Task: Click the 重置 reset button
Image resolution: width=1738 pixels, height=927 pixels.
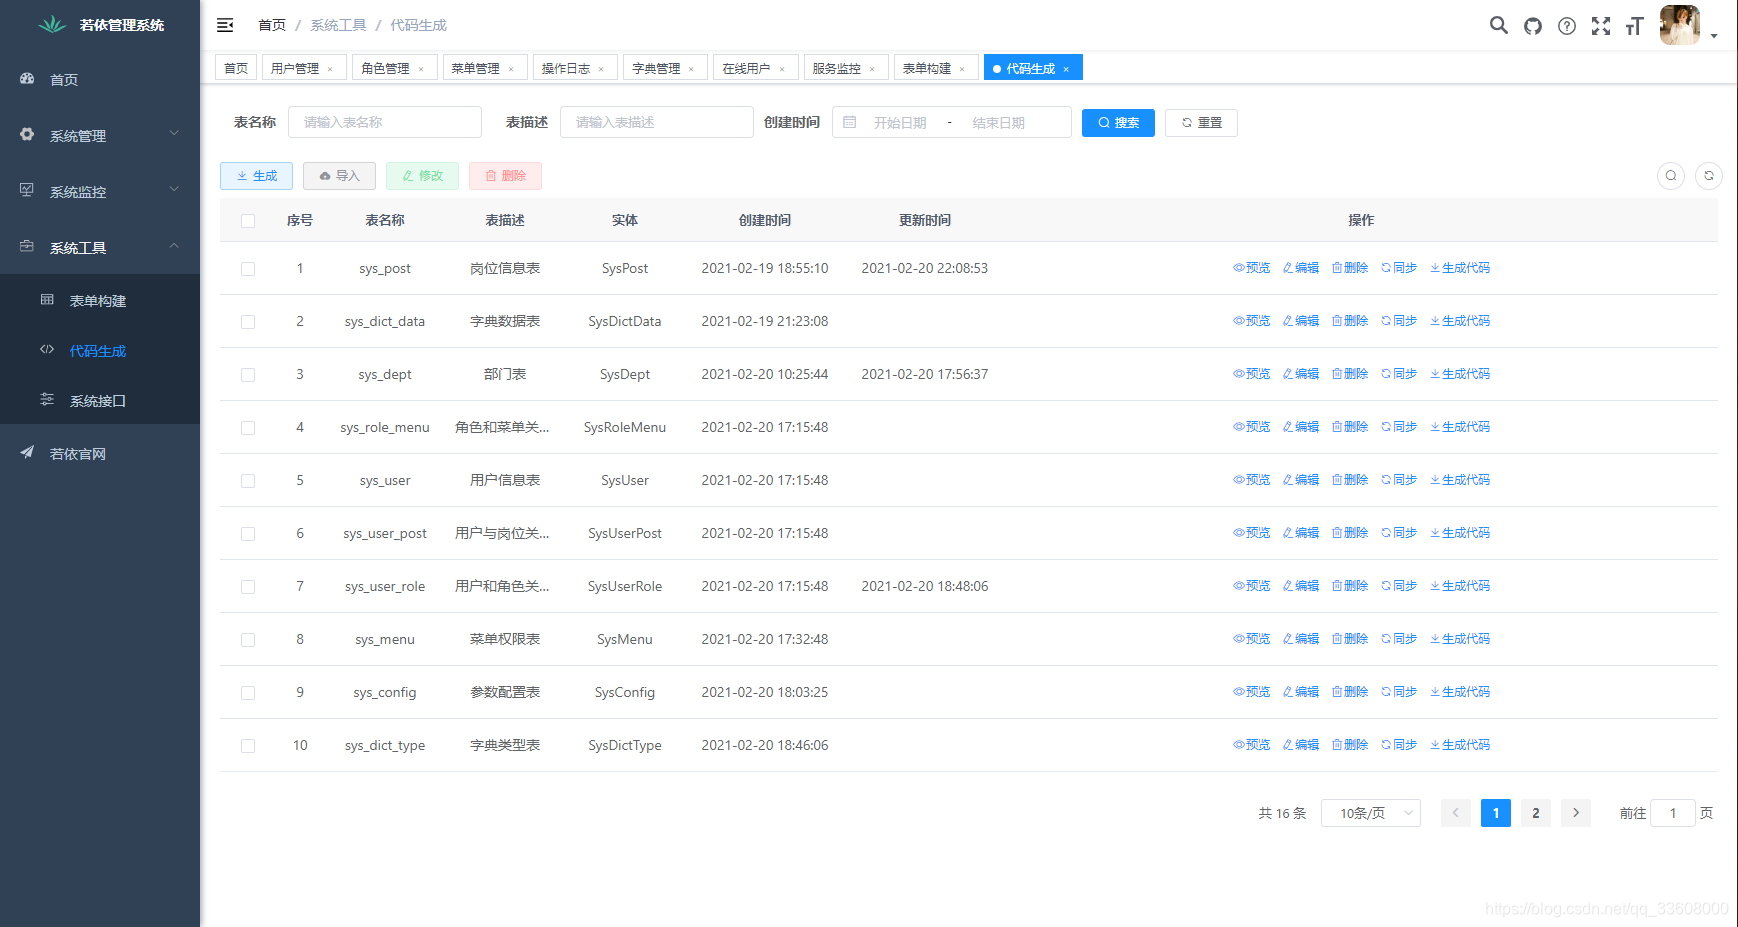Action: tap(1201, 123)
